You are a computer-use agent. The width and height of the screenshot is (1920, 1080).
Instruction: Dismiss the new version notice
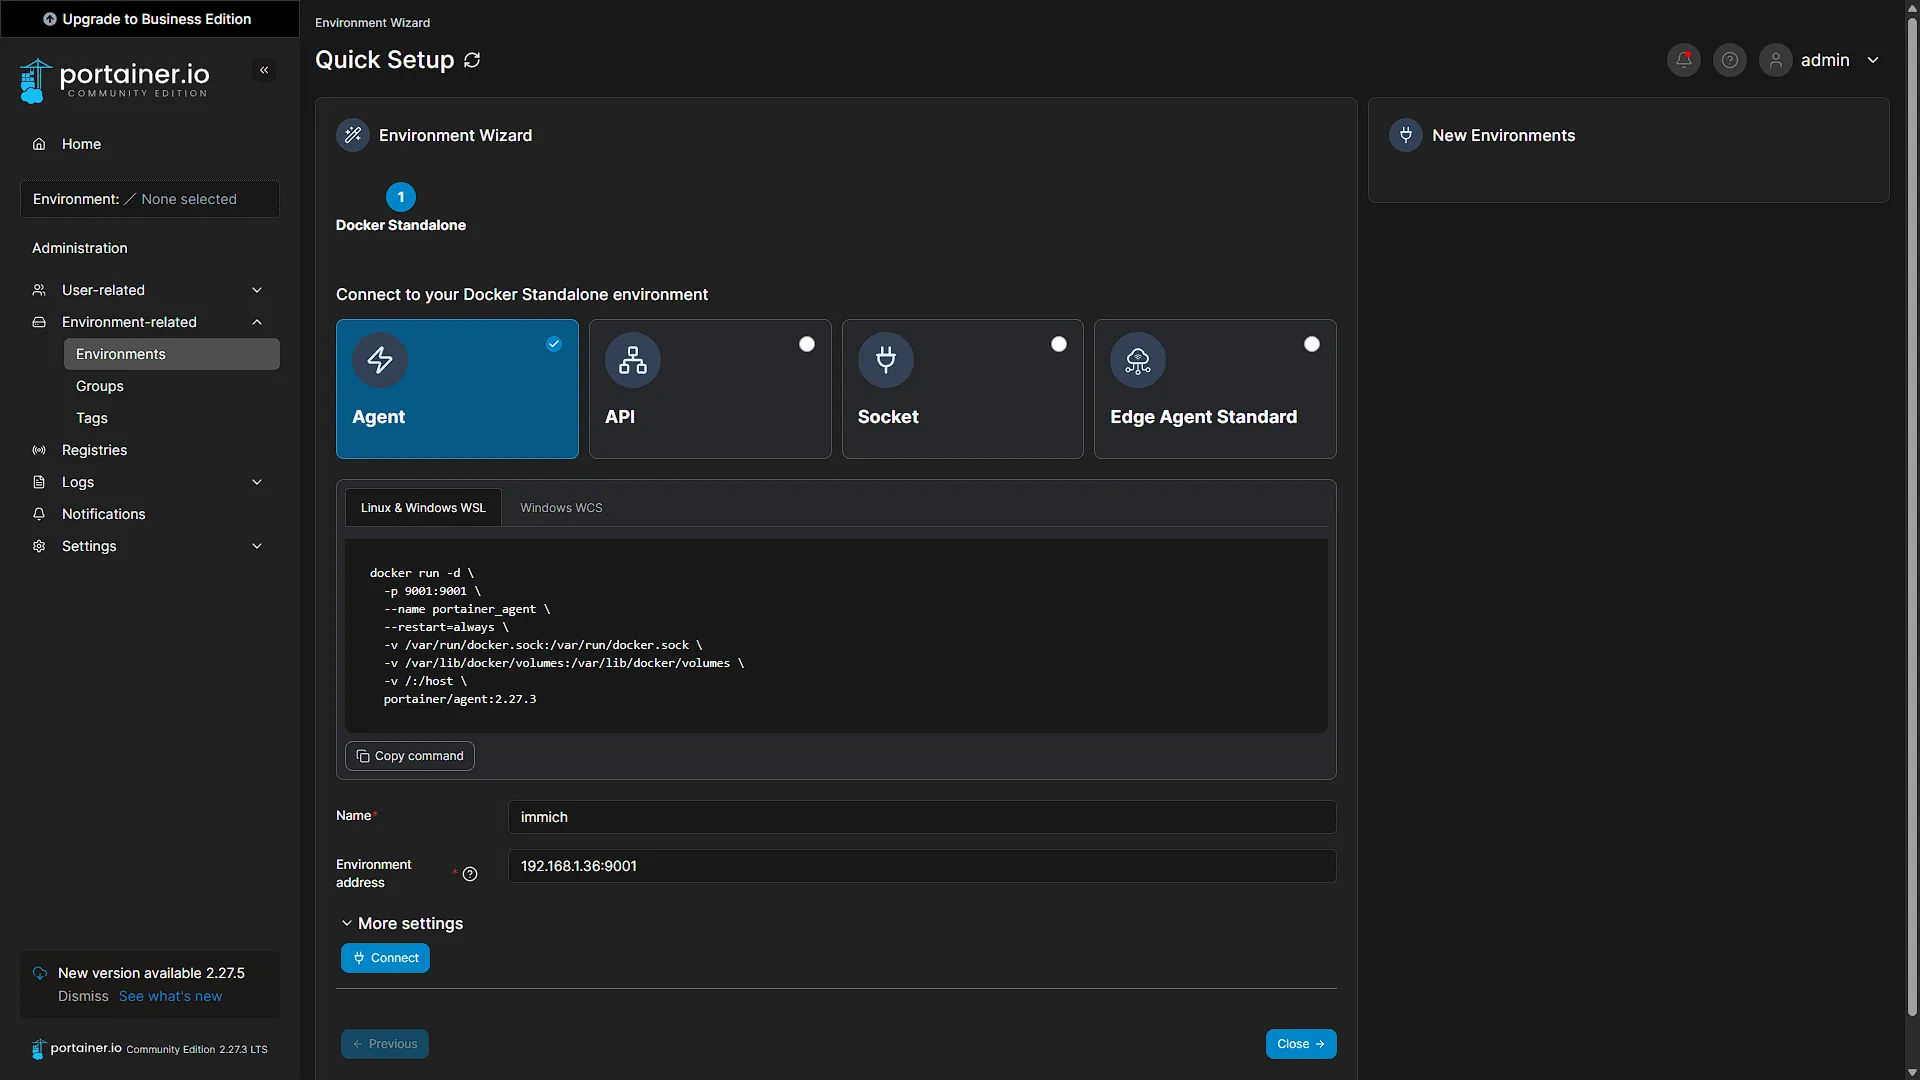tap(83, 996)
